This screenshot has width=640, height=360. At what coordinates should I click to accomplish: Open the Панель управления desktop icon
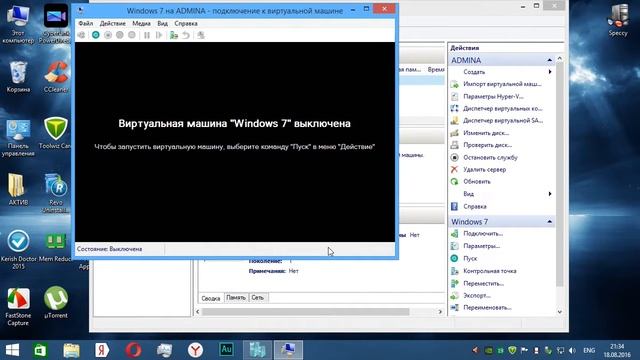pos(18,138)
